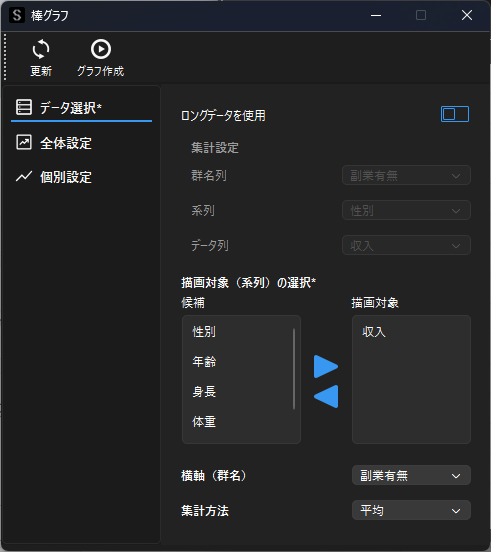Minimize the 棒グラフ window
491x552 pixels.
(376, 15)
